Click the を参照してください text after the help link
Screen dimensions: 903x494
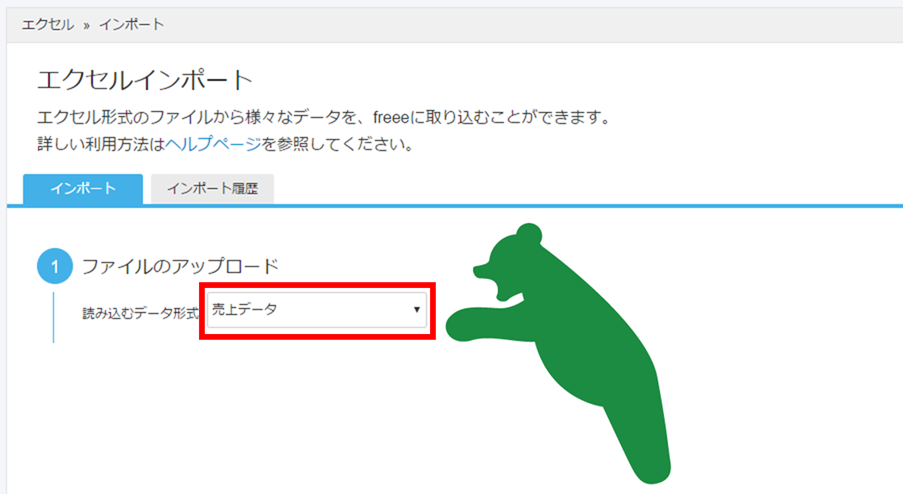[338, 144]
